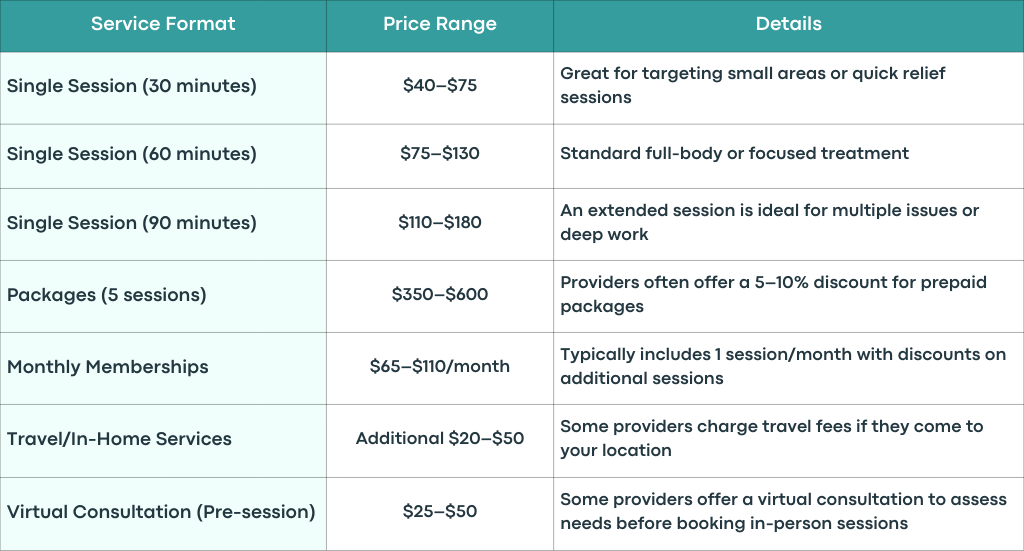Select the Single Session (60 minutes) cell
The image size is (1024, 551).
163,157
